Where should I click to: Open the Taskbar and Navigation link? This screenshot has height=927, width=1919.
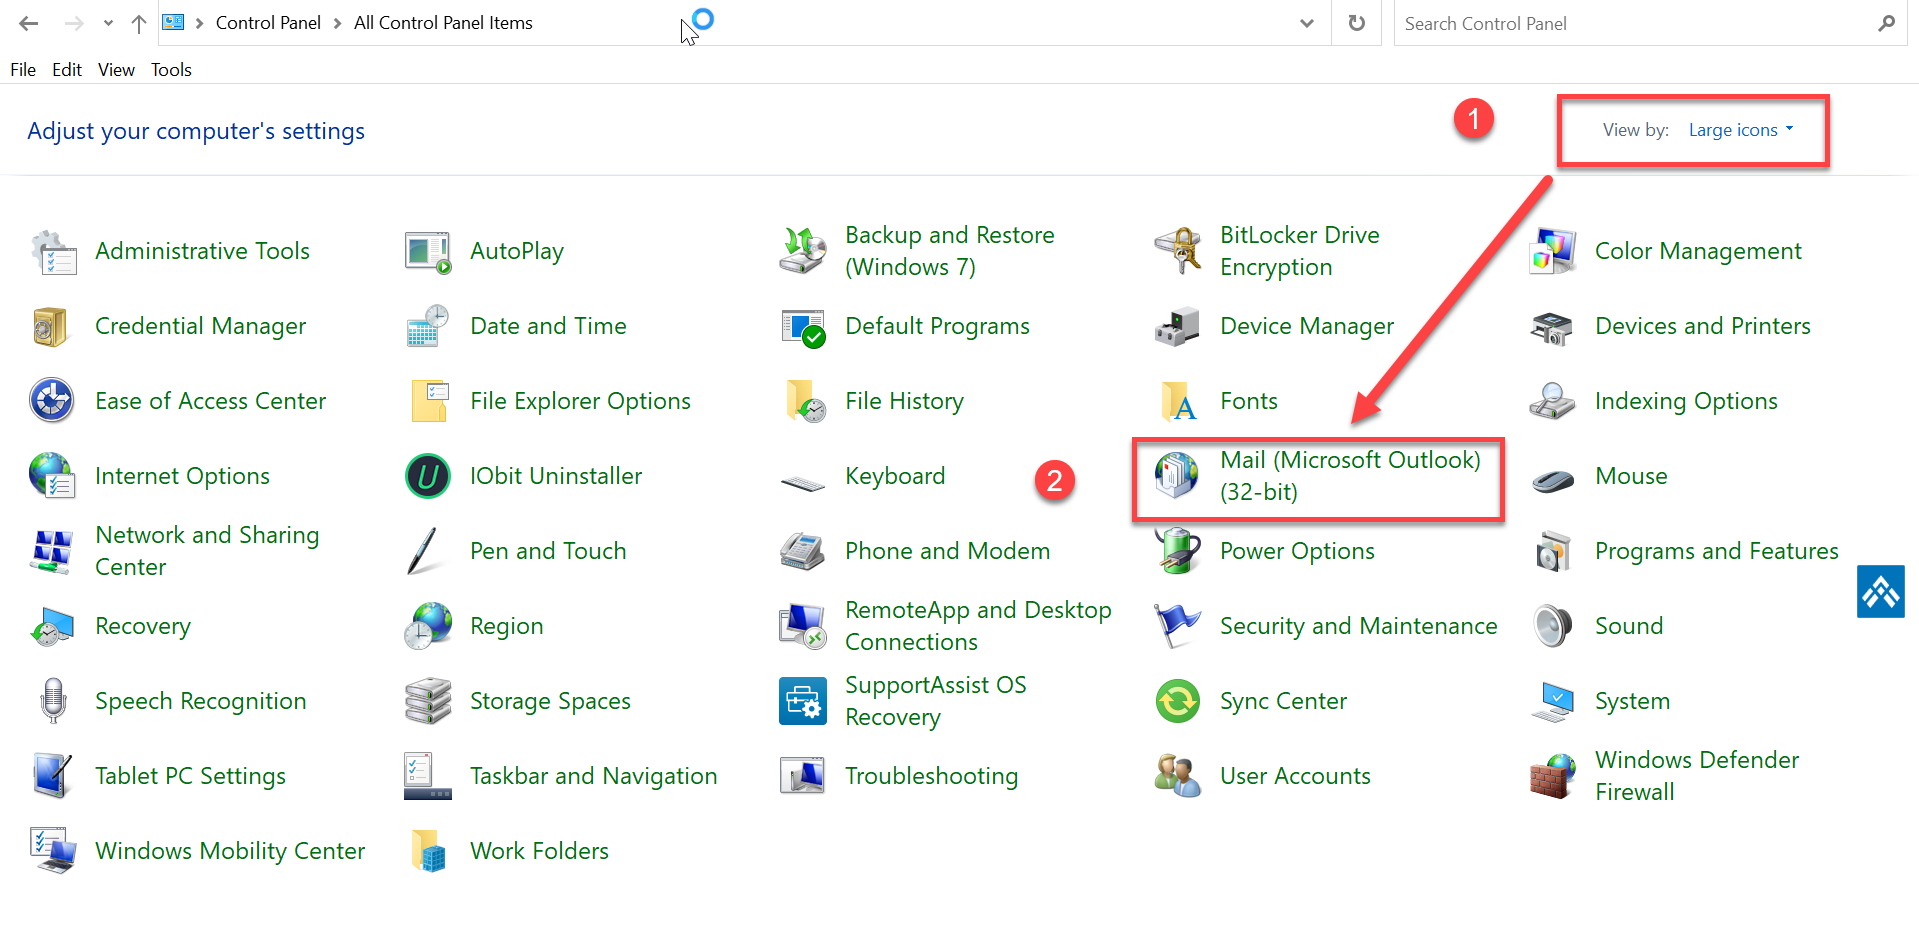tap(594, 776)
